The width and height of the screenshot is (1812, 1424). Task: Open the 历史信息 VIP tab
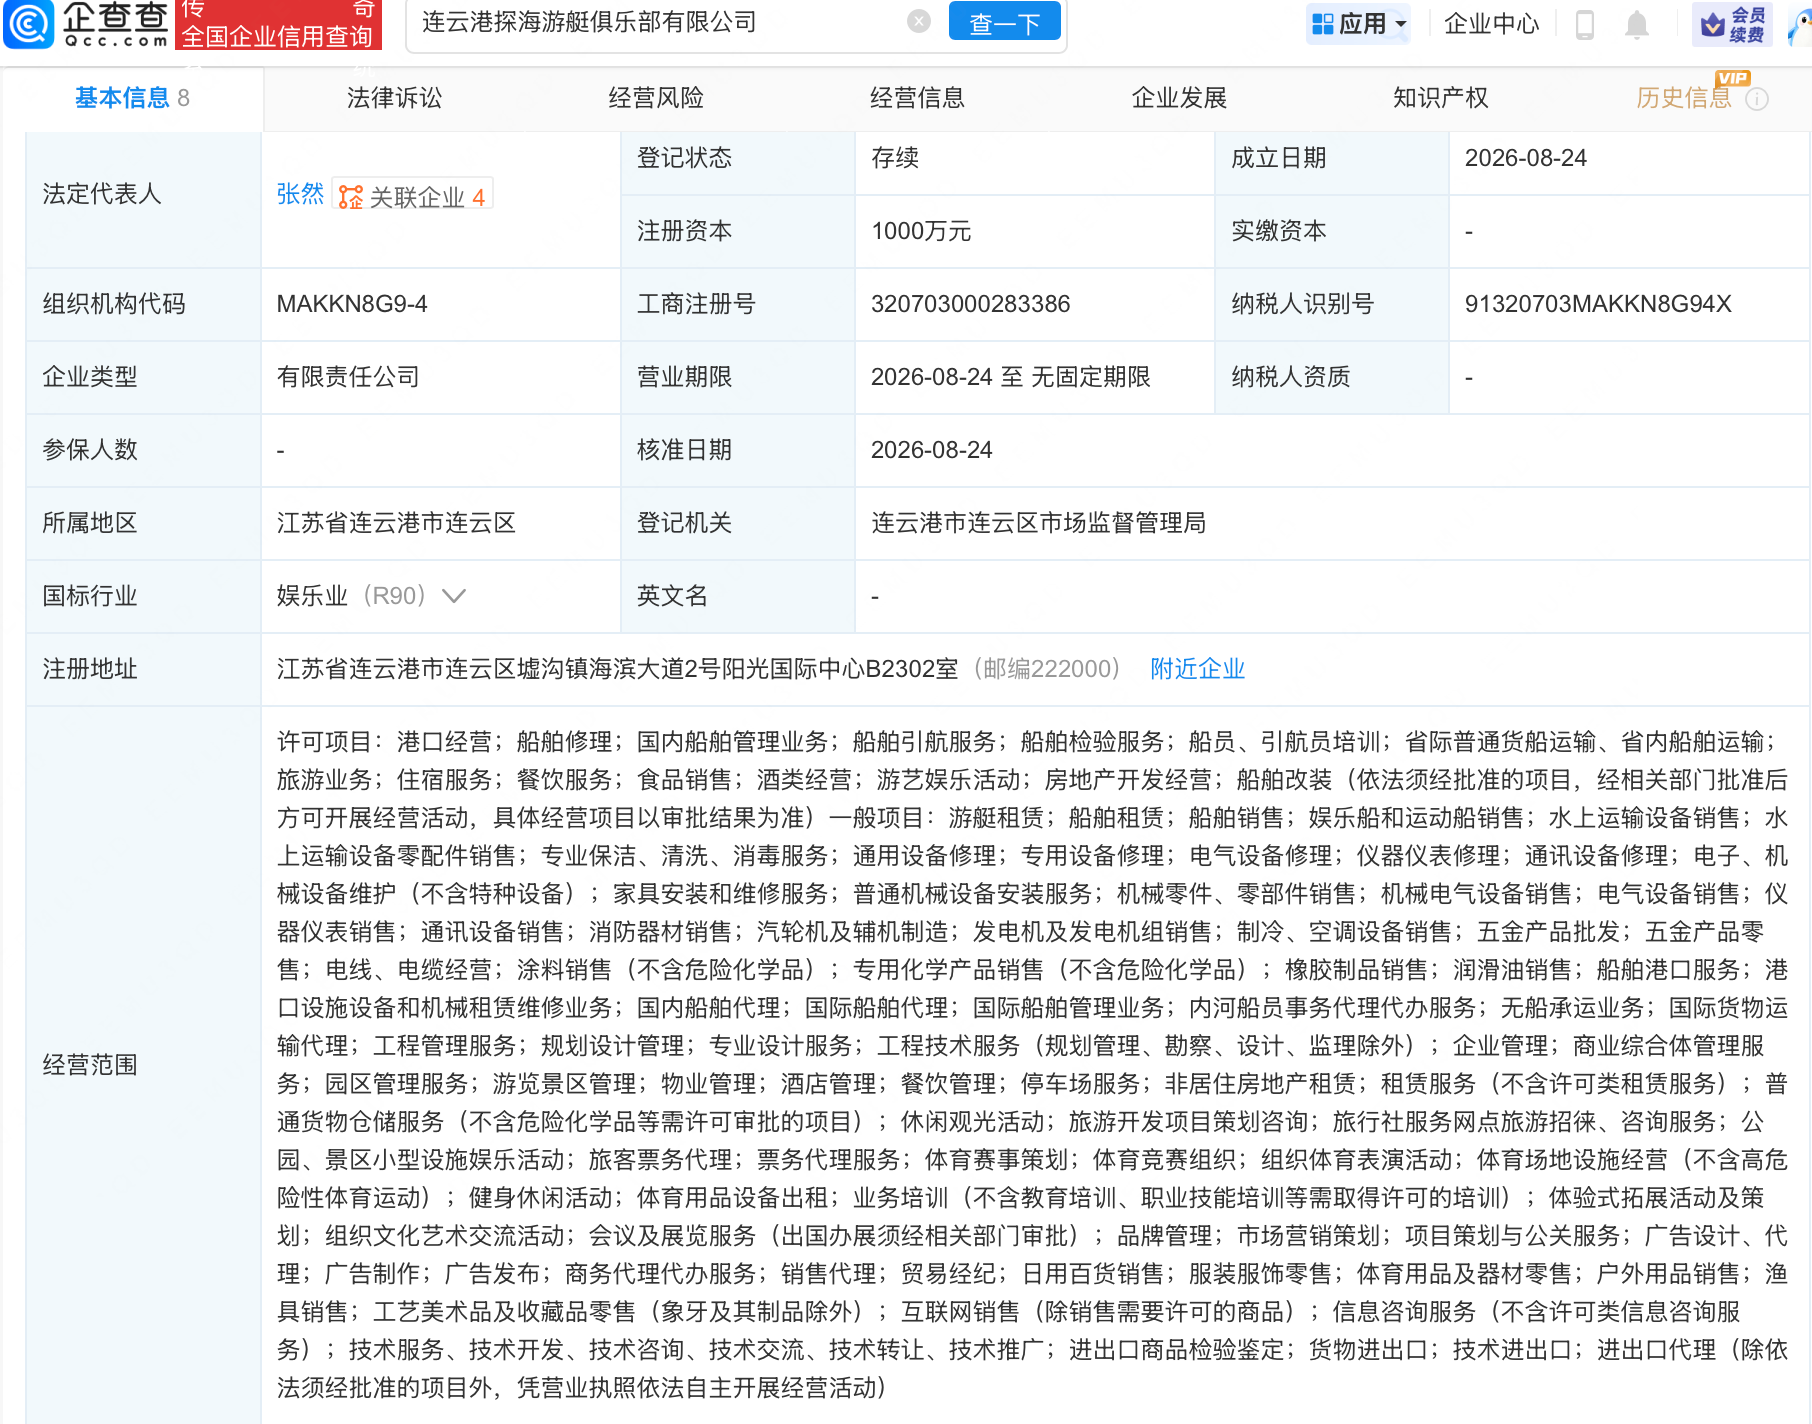tap(1684, 98)
